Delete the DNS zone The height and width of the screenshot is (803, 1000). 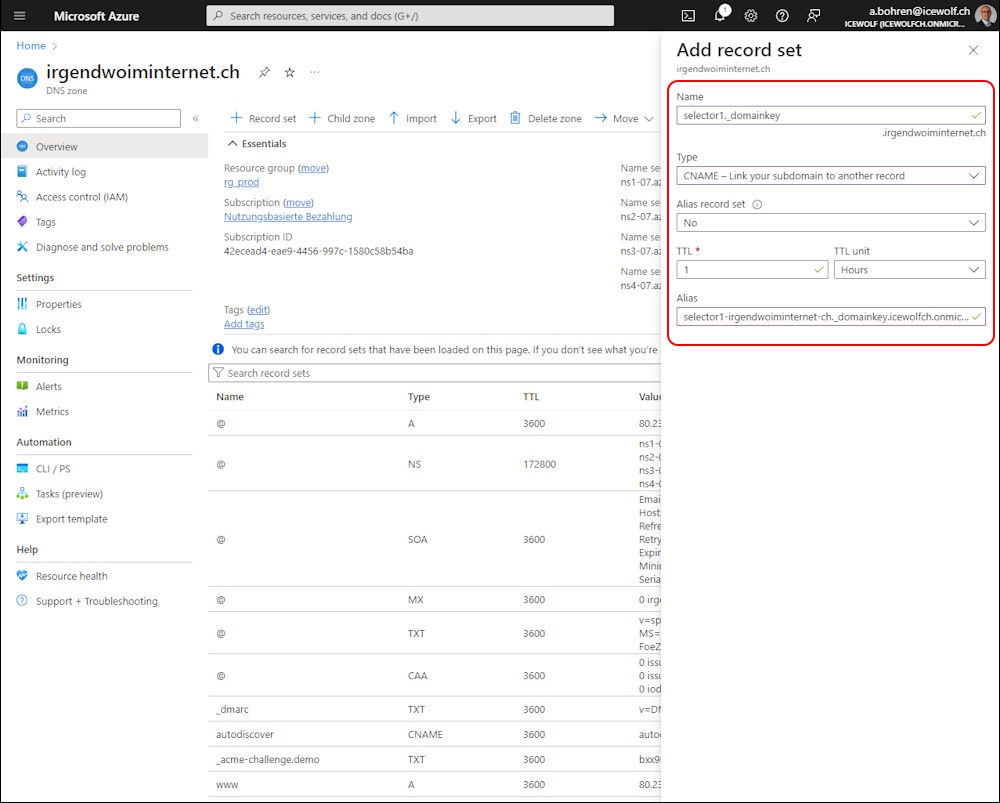pos(545,119)
